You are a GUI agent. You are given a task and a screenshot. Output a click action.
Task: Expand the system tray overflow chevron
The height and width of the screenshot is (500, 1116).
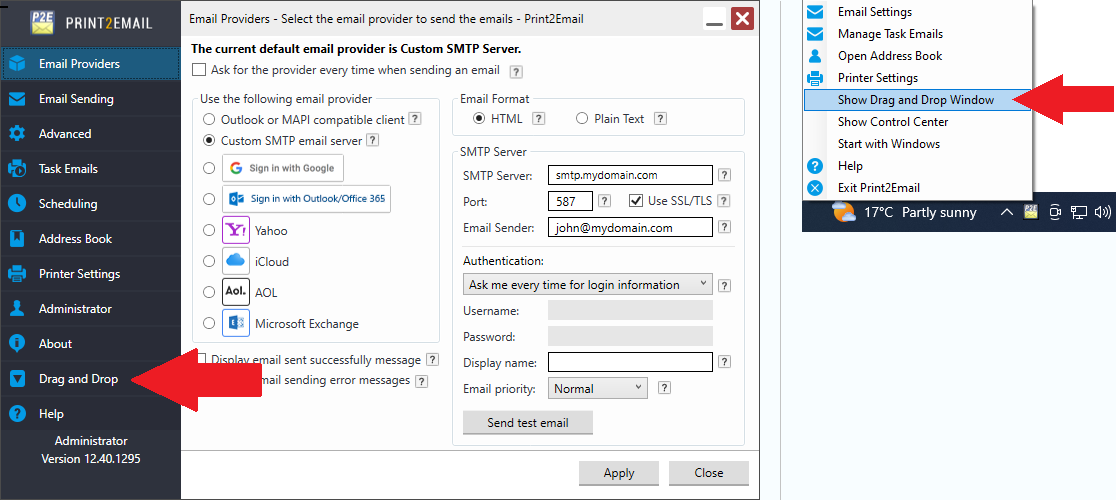pos(1005,213)
